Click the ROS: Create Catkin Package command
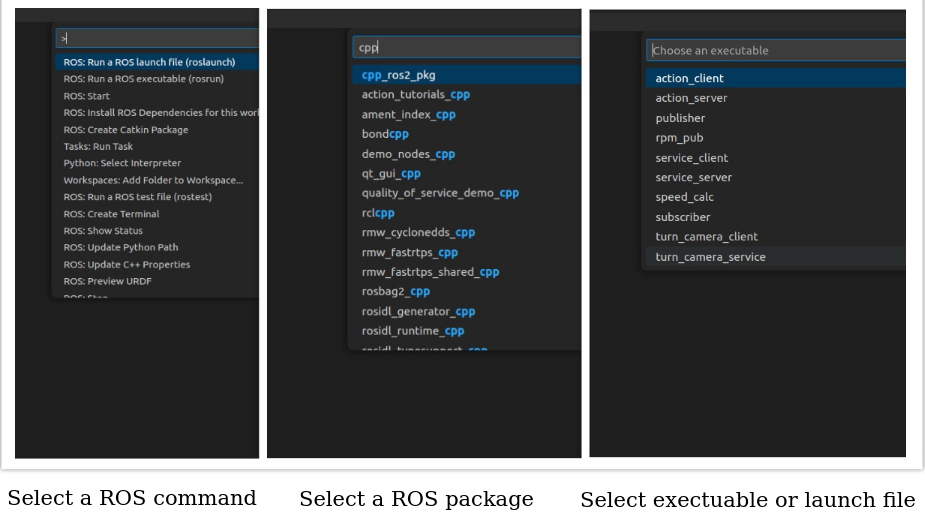This screenshot has height=519, width=925. pyautogui.click(x=126, y=129)
